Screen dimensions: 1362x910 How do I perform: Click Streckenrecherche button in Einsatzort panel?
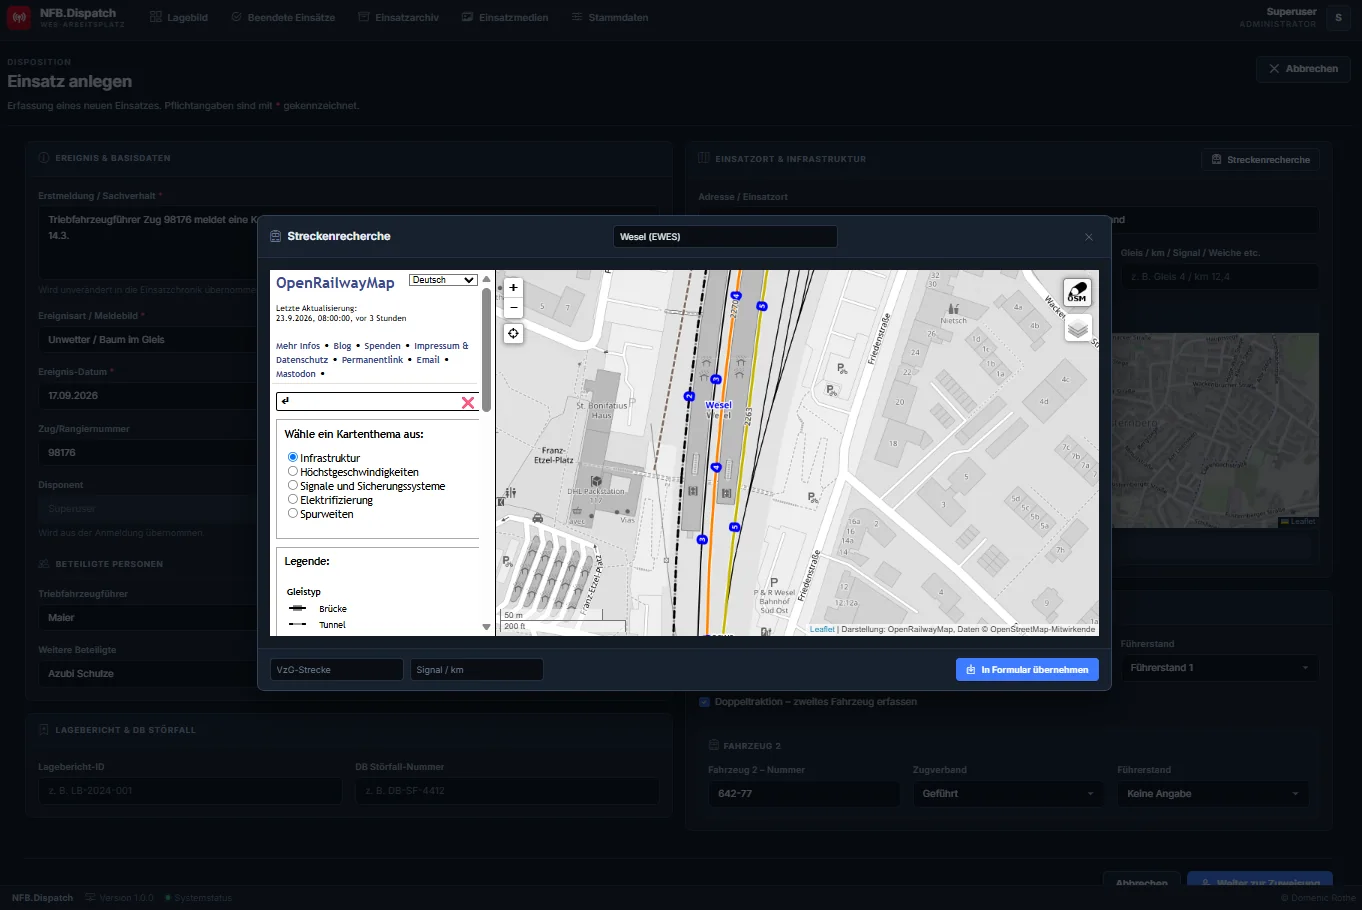click(x=1260, y=160)
